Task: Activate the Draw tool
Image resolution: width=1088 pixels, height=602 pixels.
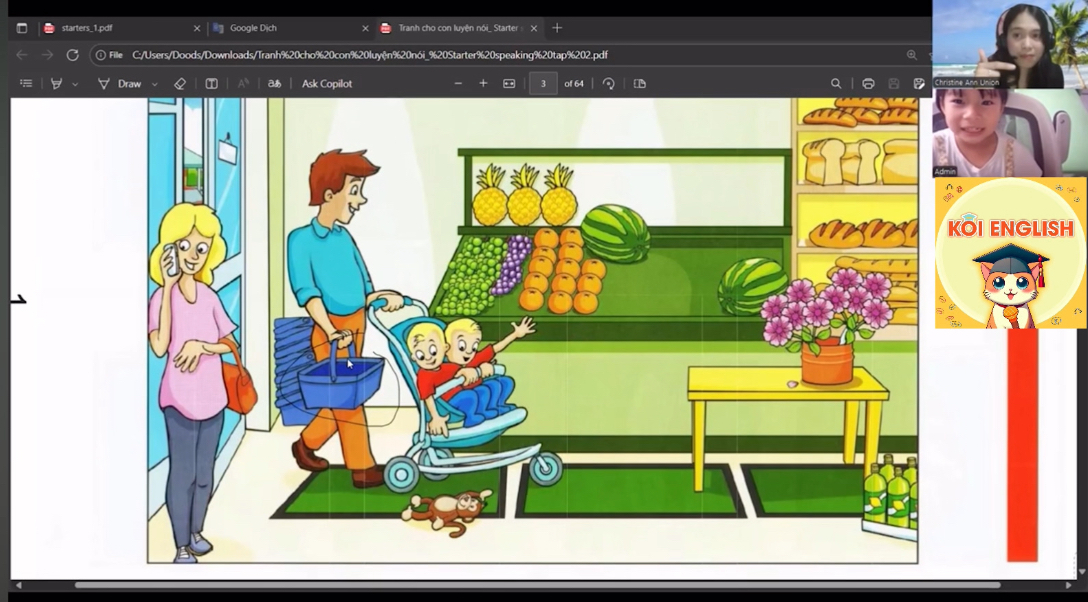Action: [120, 83]
